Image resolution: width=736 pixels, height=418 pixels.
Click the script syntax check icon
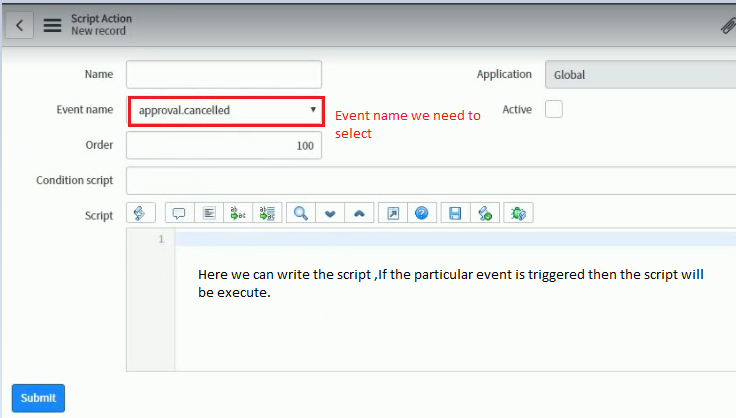click(485, 213)
